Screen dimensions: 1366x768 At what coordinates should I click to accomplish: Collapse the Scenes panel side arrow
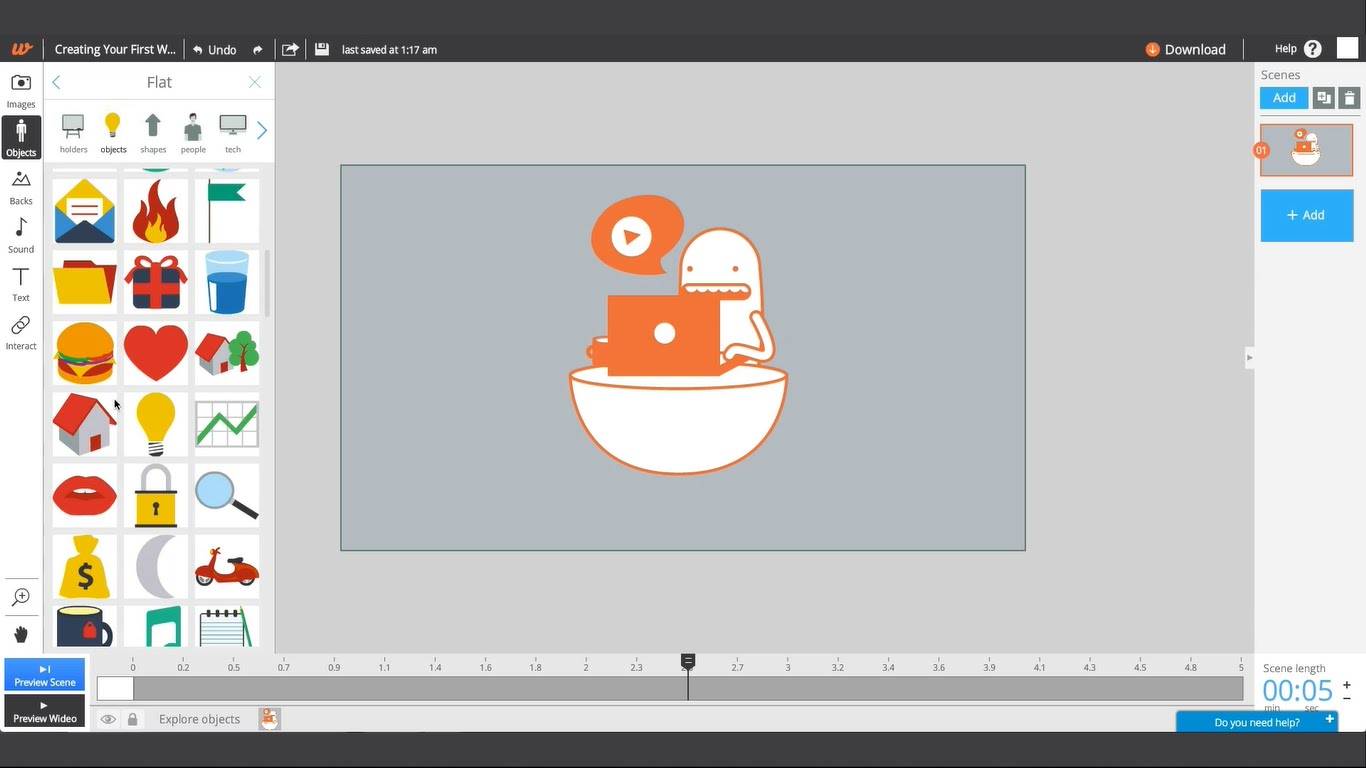(x=1249, y=357)
